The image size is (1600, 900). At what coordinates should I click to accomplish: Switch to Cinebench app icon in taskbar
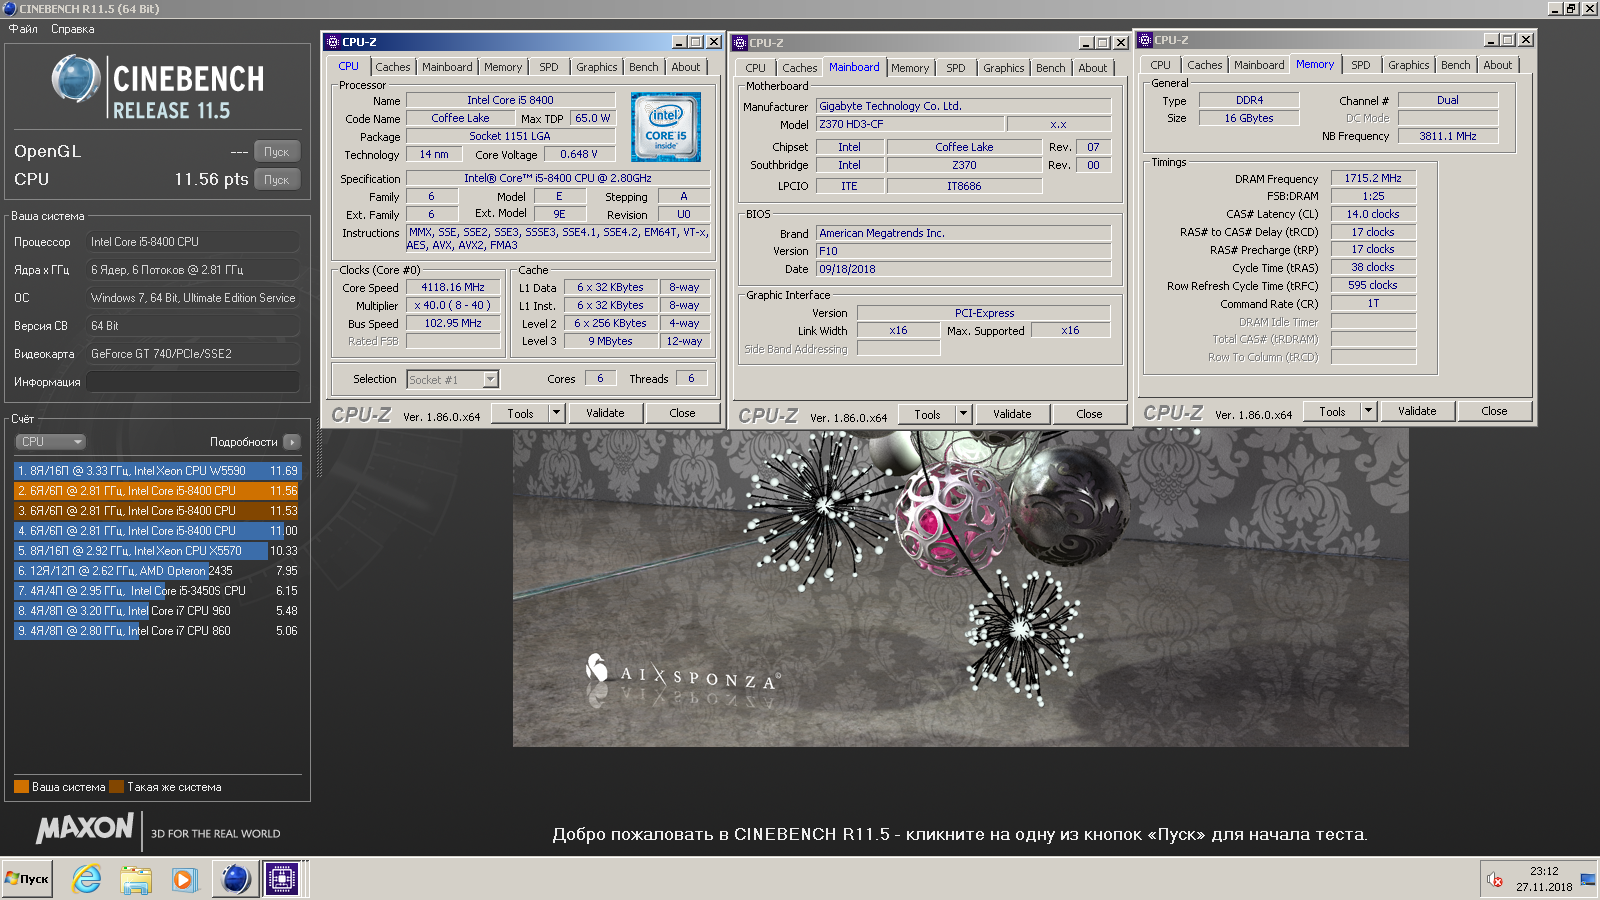235,879
